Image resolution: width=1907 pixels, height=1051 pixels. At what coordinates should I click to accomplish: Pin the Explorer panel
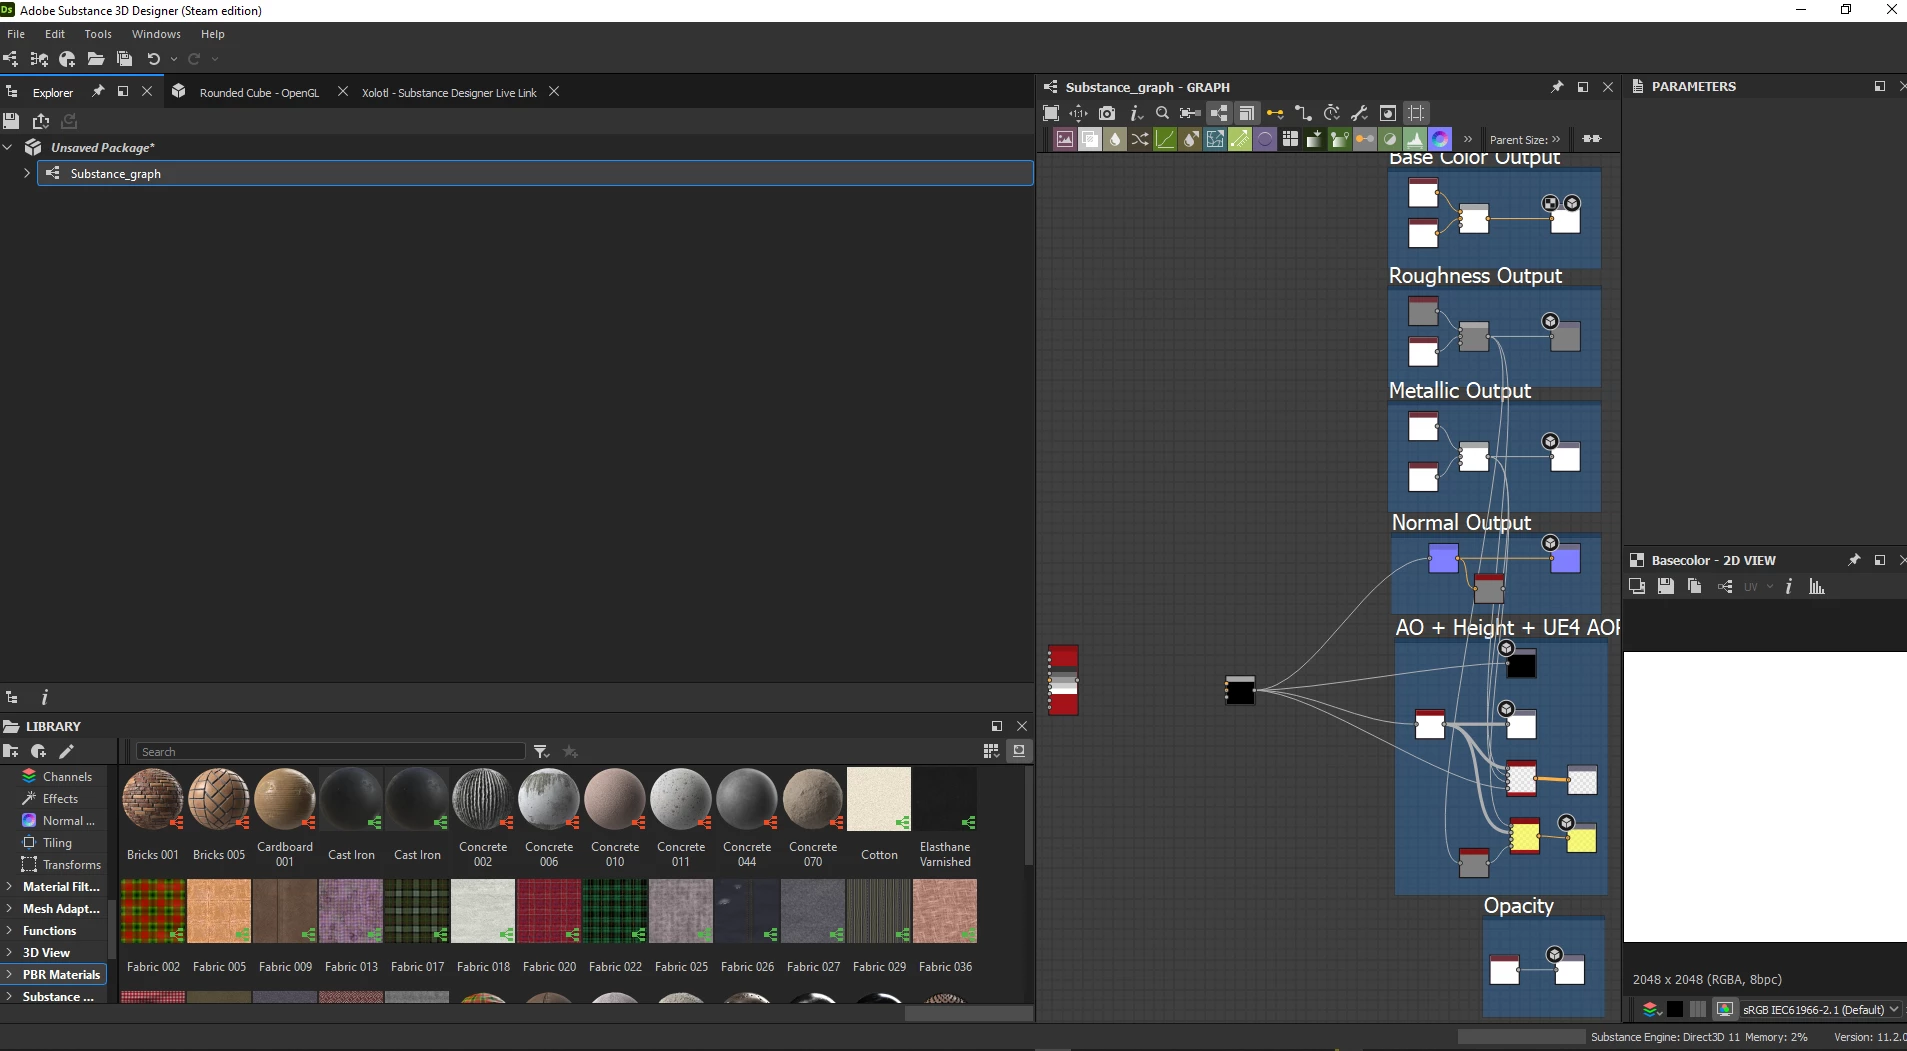click(x=98, y=91)
